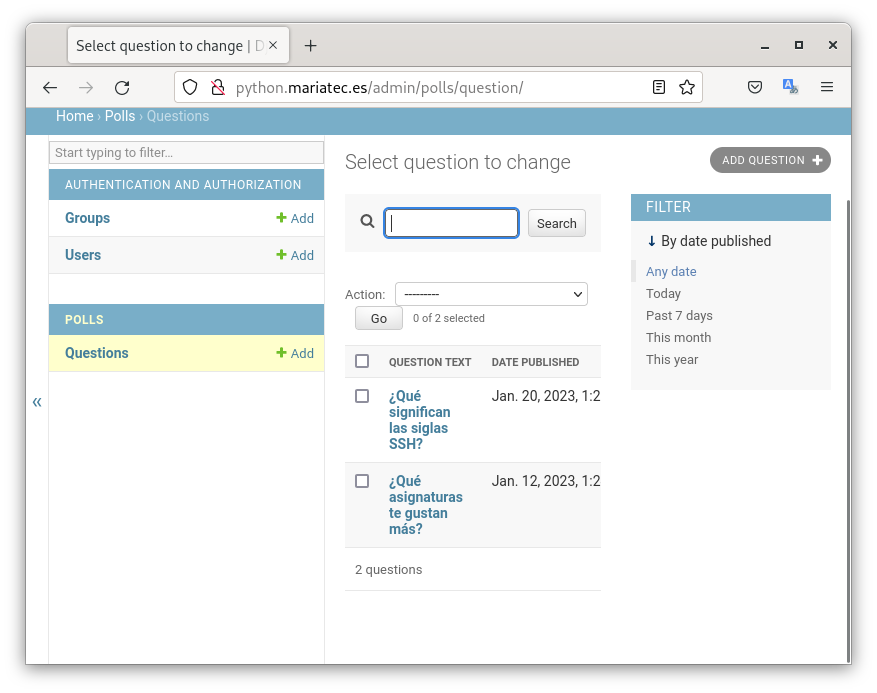Open the Action dropdown menu
Image resolution: width=877 pixels, height=693 pixels.
(x=491, y=294)
